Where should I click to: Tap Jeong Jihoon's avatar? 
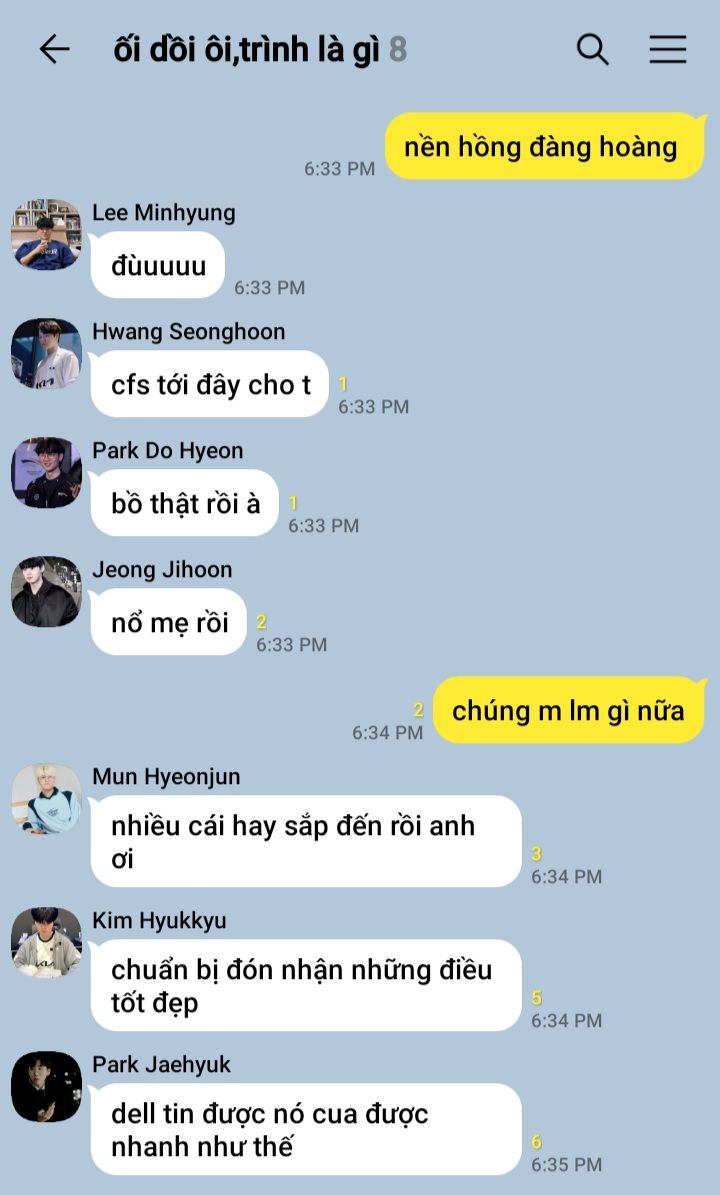point(46,591)
